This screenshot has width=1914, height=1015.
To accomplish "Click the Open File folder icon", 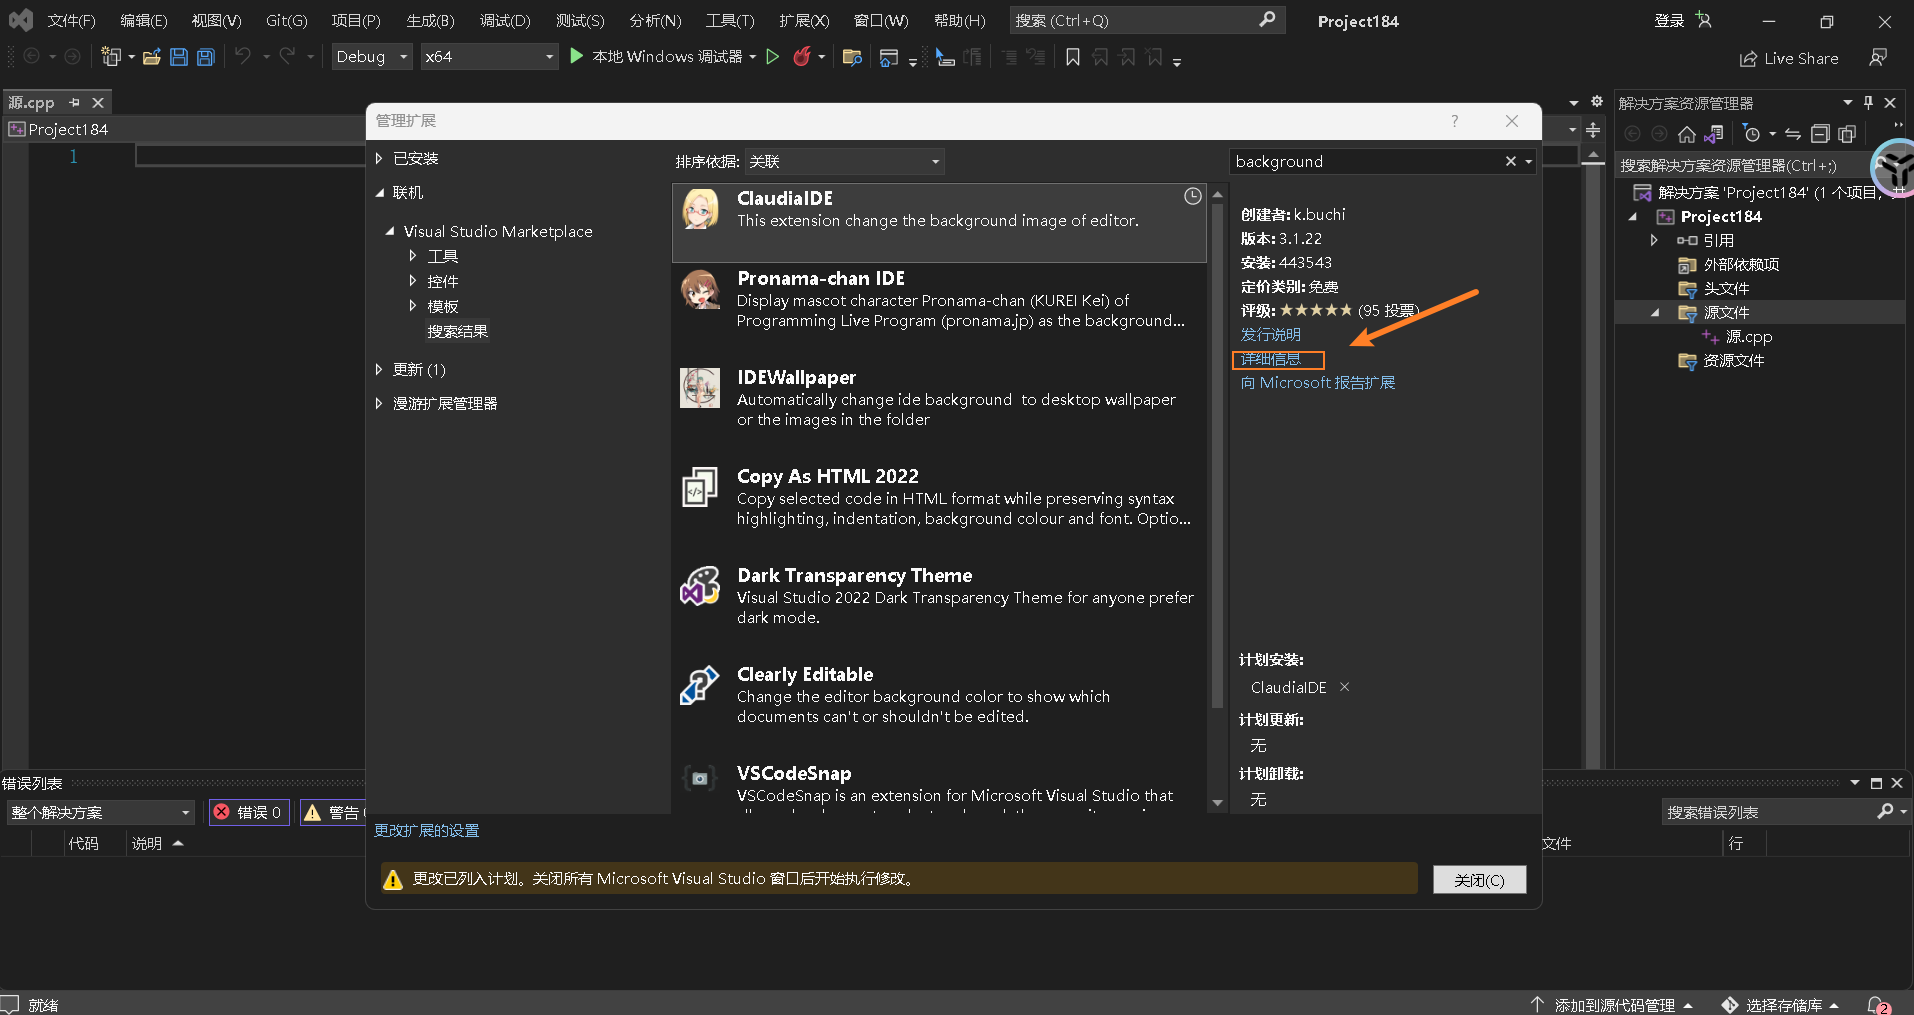I will 152,57.
